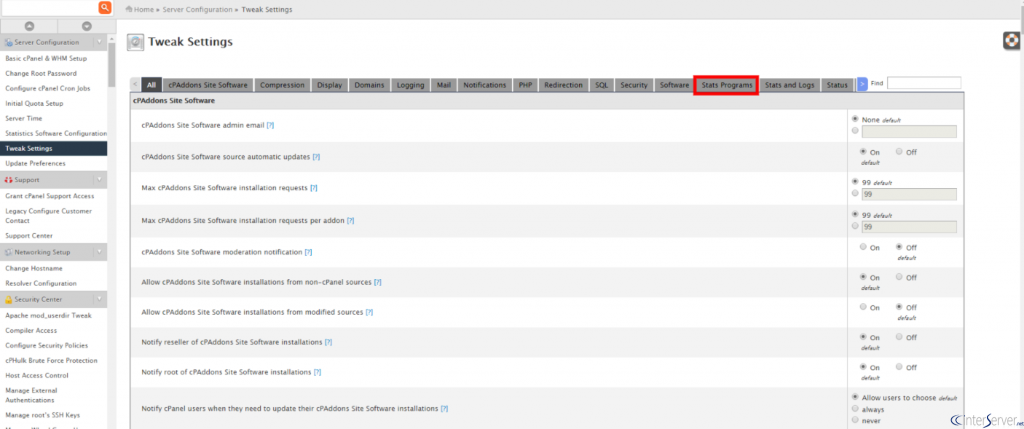Open the lifebuoy support icon

1012,40
